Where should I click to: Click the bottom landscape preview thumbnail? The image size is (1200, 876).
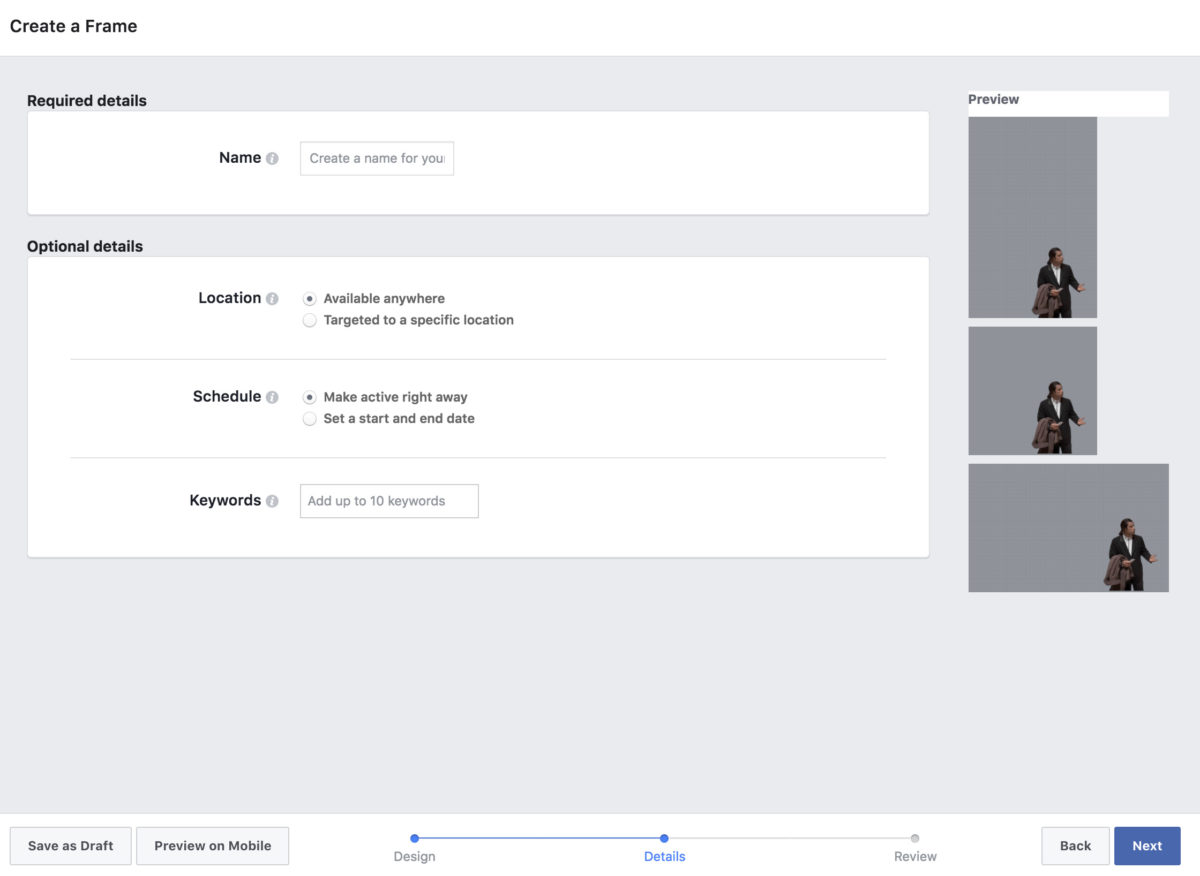(1068, 527)
